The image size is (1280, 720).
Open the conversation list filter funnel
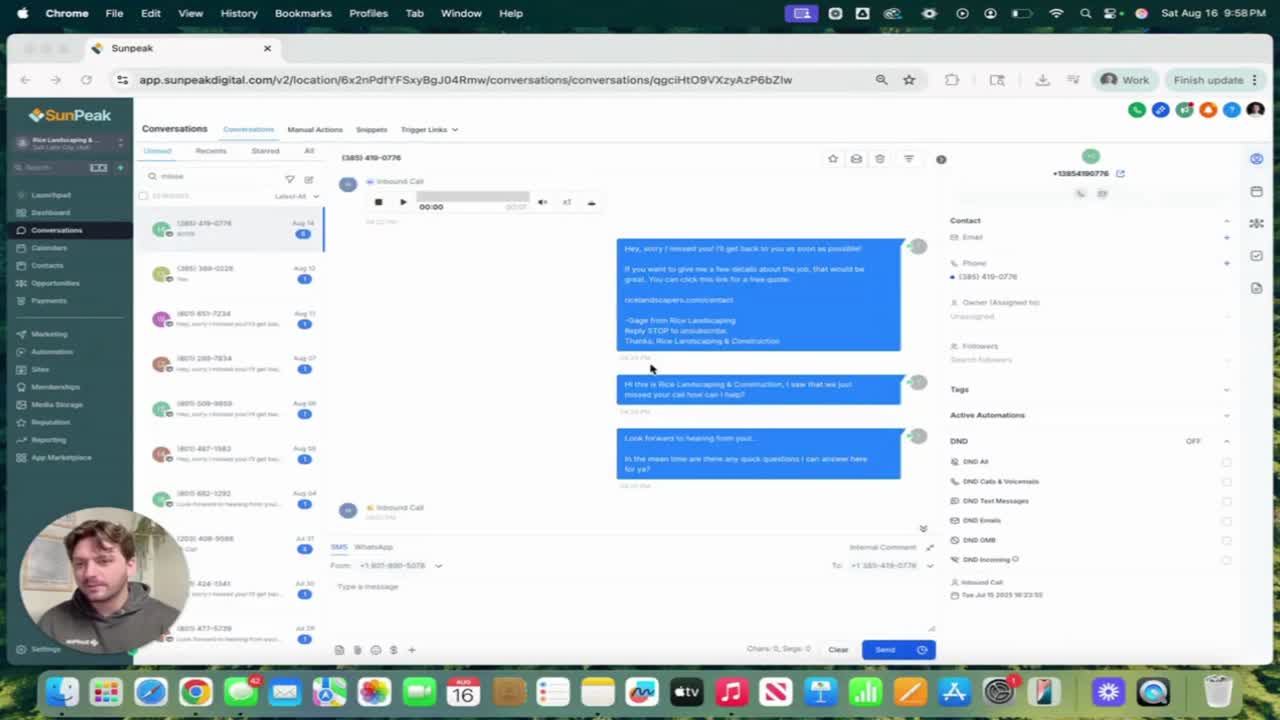[x=290, y=179]
